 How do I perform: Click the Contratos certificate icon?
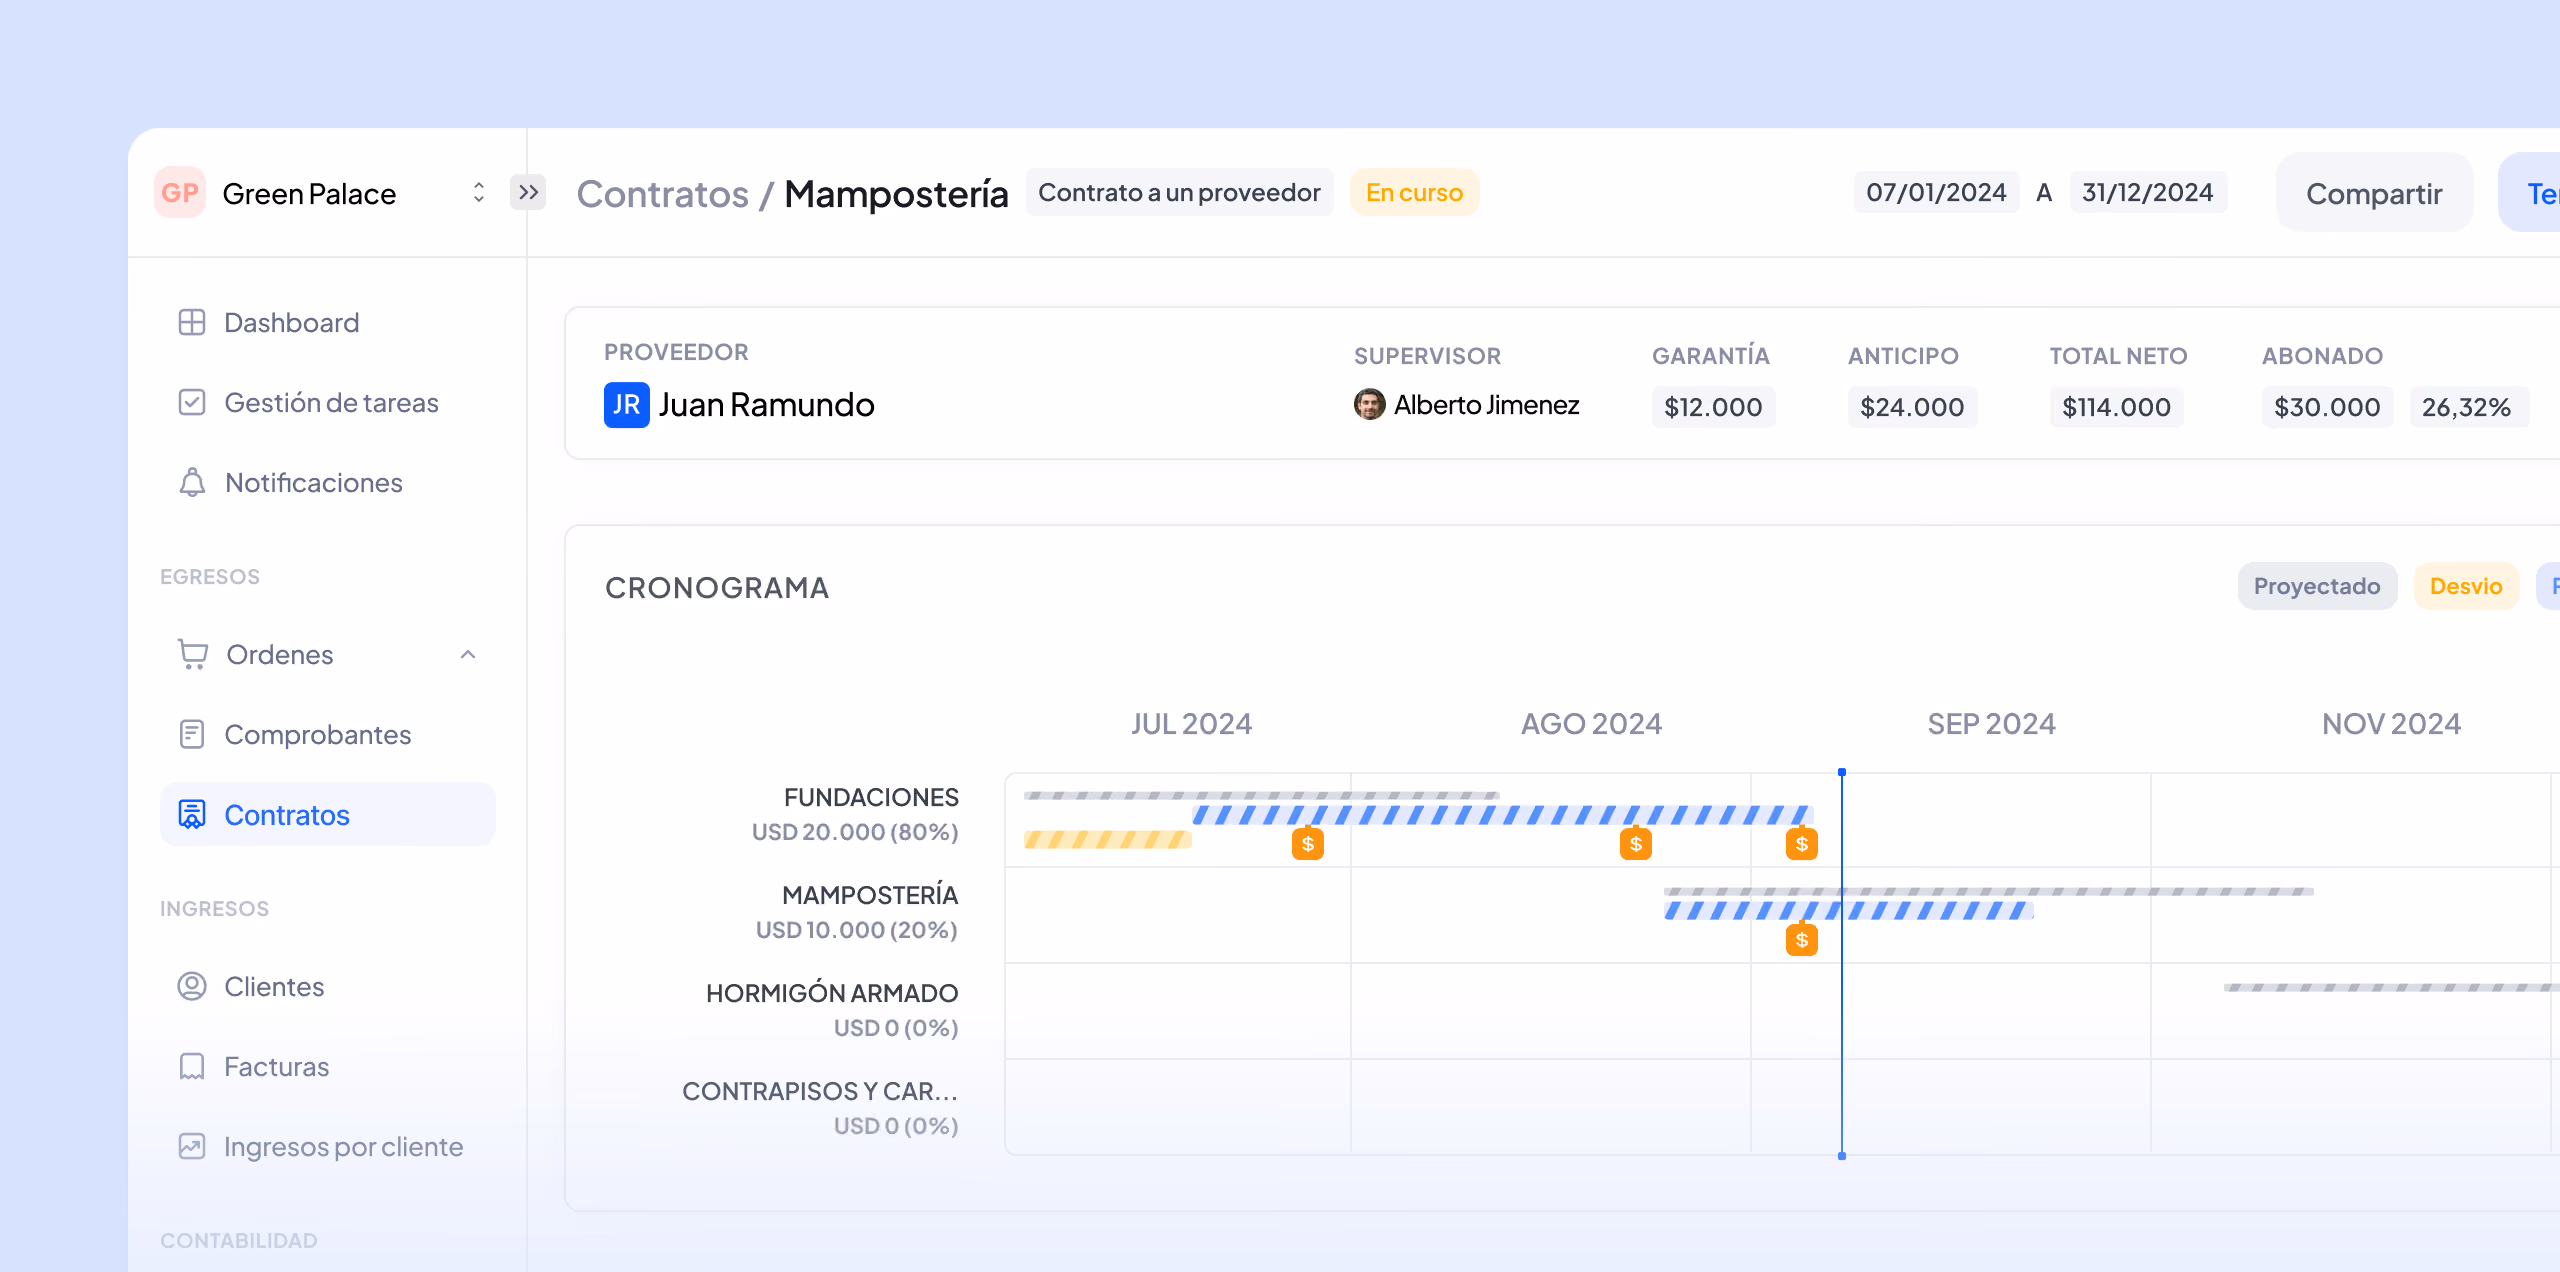[192, 814]
